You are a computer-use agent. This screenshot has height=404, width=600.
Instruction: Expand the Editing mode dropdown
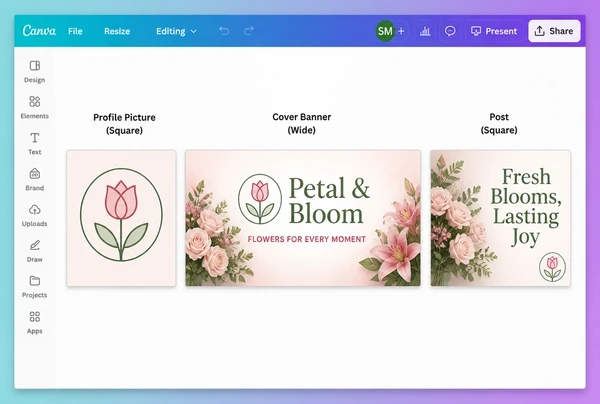(x=176, y=31)
